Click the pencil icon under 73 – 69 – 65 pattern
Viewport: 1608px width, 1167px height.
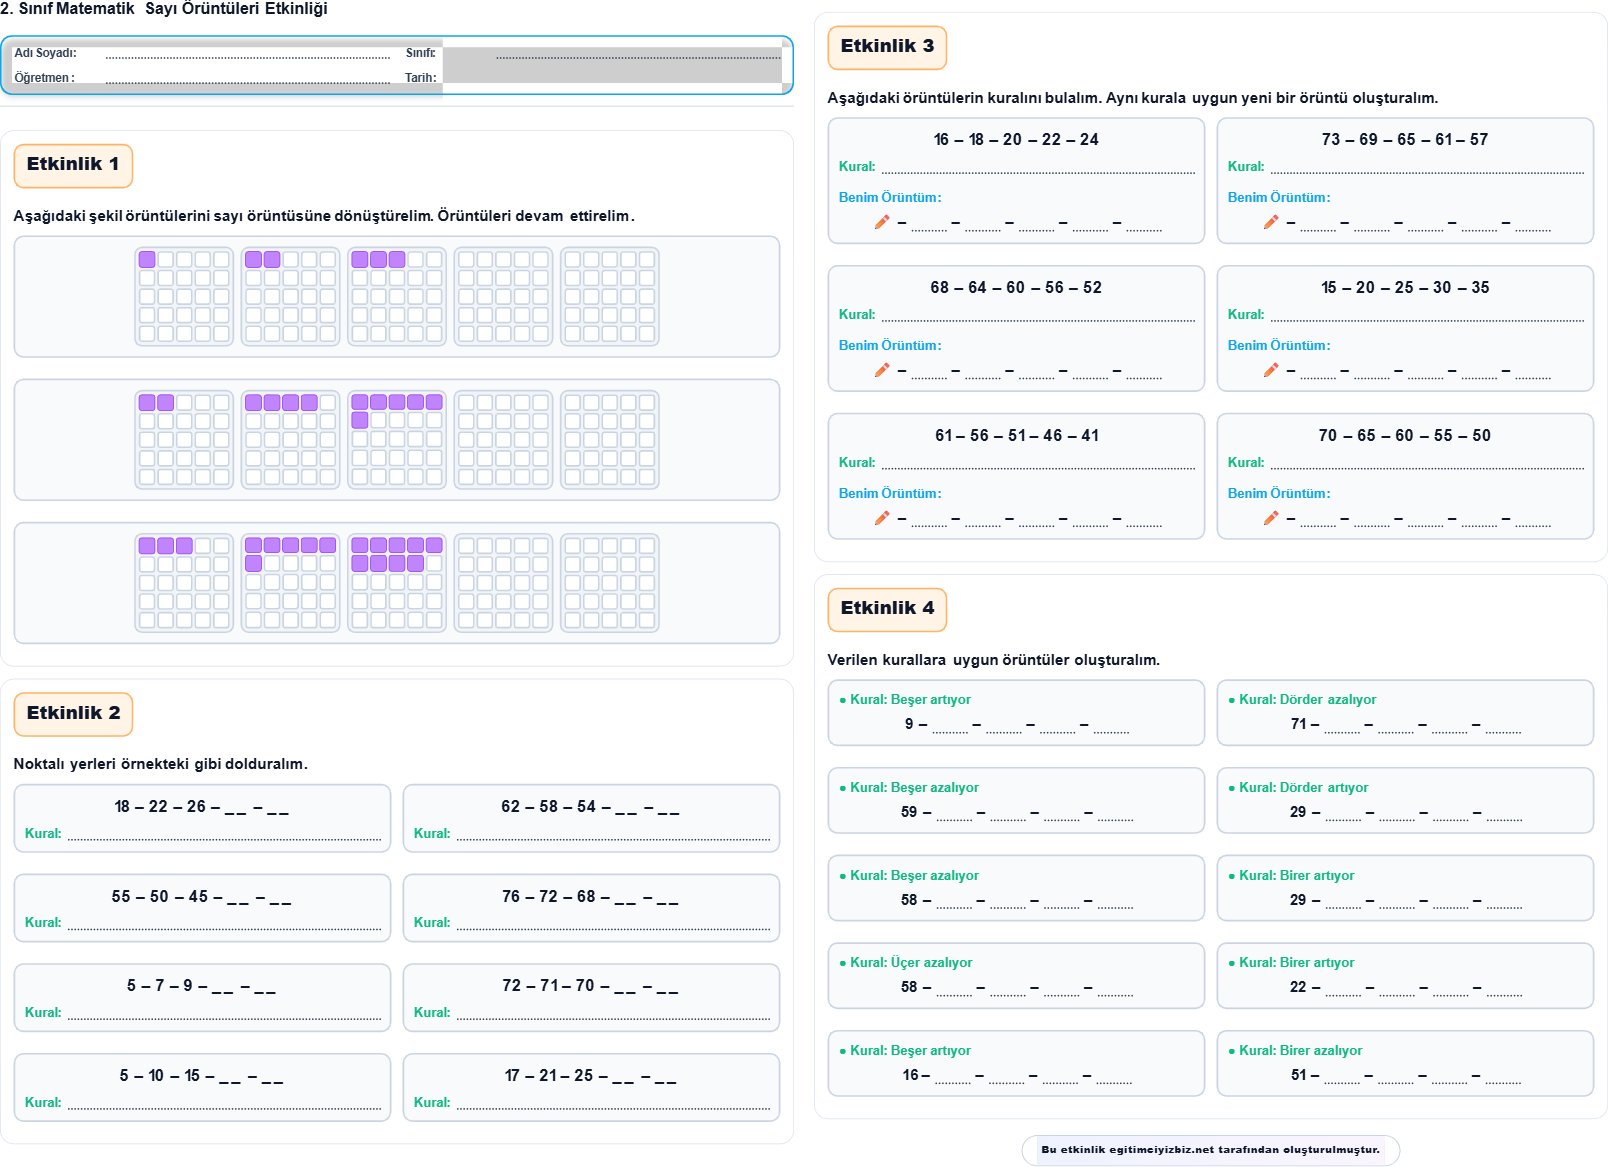tap(1270, 222)
